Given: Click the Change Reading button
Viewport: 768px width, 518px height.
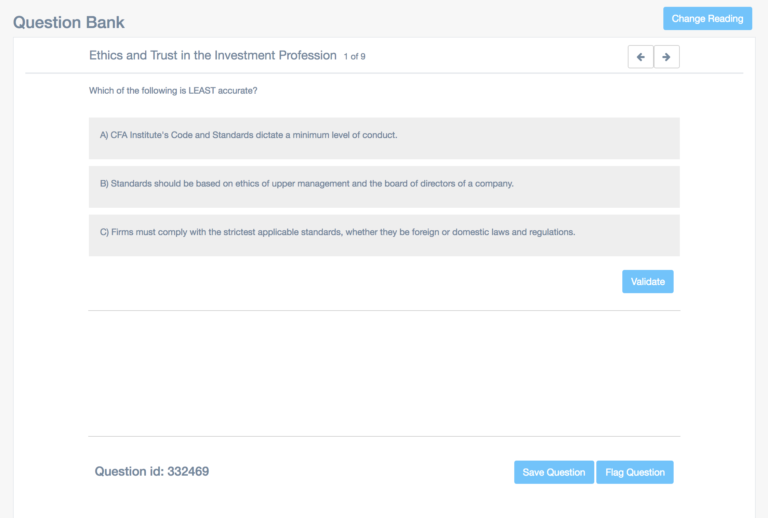Looking at the screenshot, I should click(707, 19).
